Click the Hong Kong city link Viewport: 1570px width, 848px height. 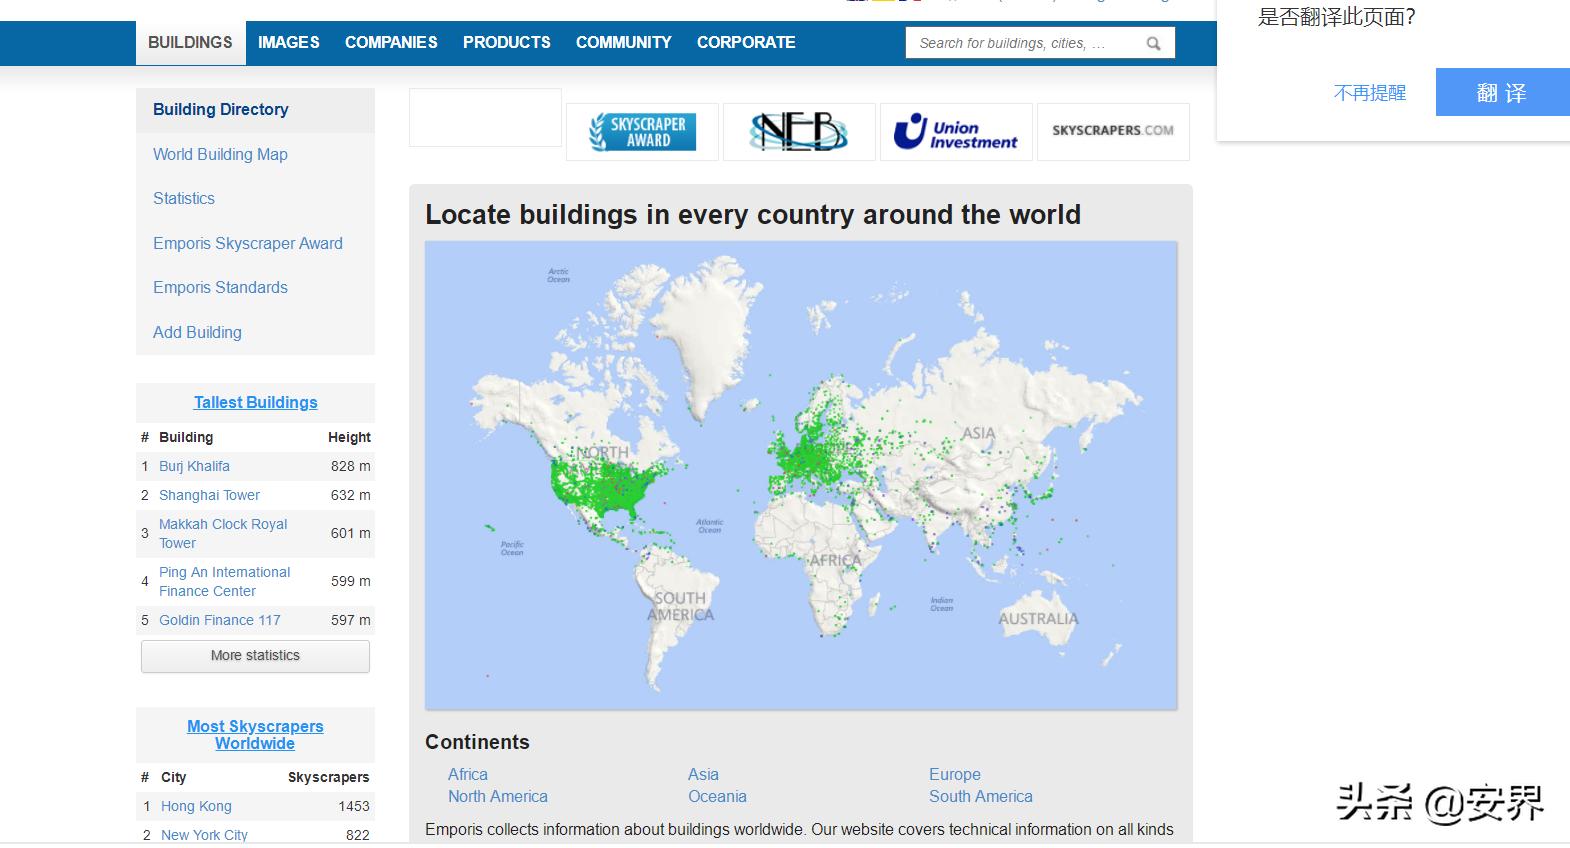(x=196, y=806)
